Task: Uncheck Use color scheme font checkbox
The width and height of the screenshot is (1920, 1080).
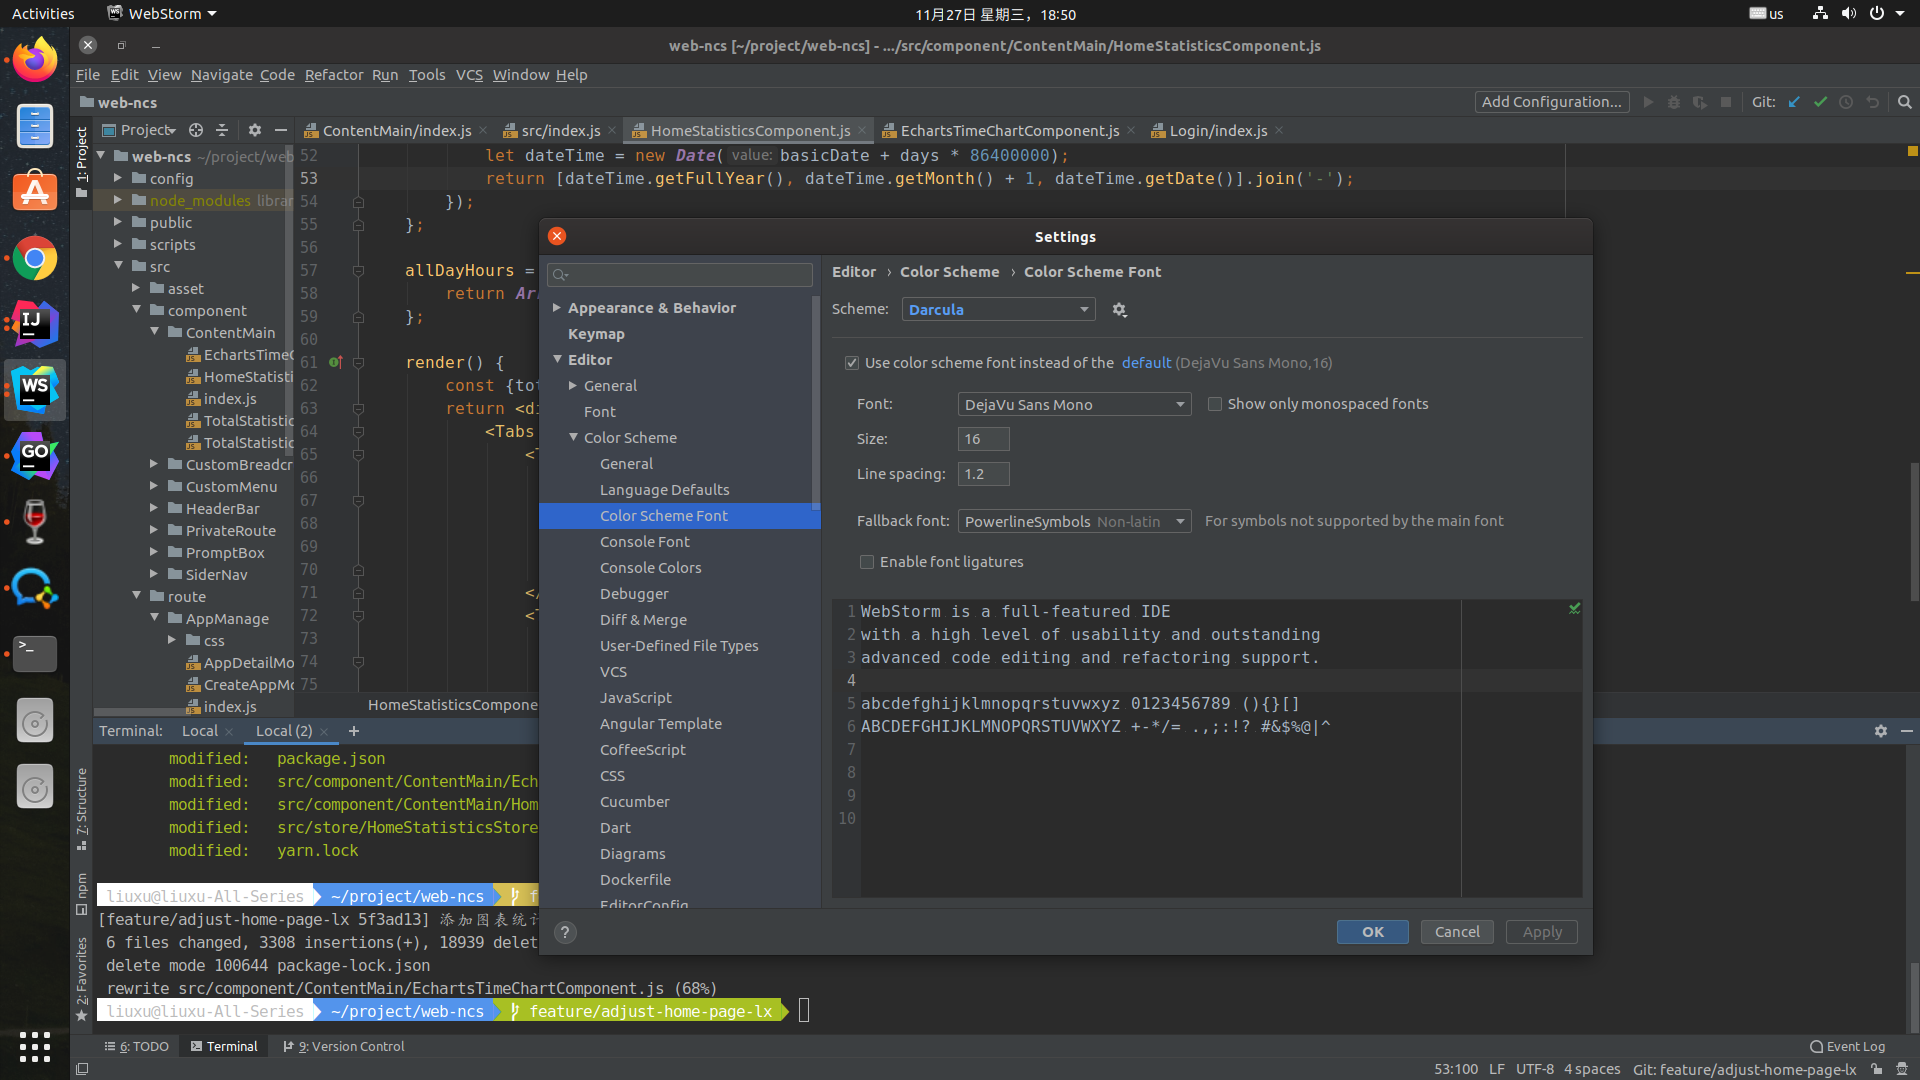Action: coord(852,363)
